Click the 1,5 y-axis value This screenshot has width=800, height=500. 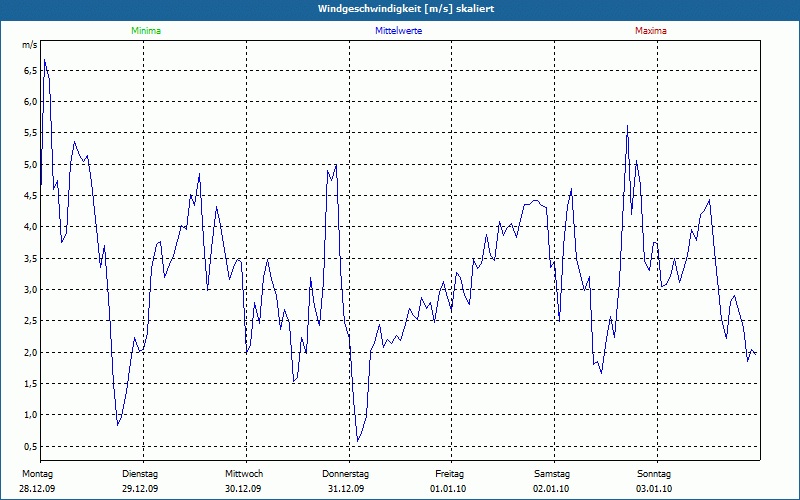[x=31, y=383]
